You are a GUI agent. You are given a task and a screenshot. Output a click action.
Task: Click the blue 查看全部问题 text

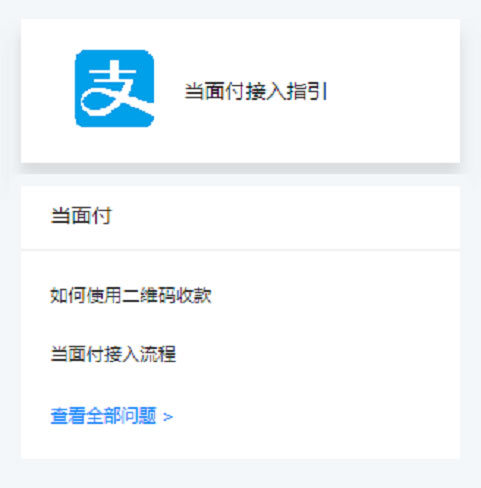point(103,416)
